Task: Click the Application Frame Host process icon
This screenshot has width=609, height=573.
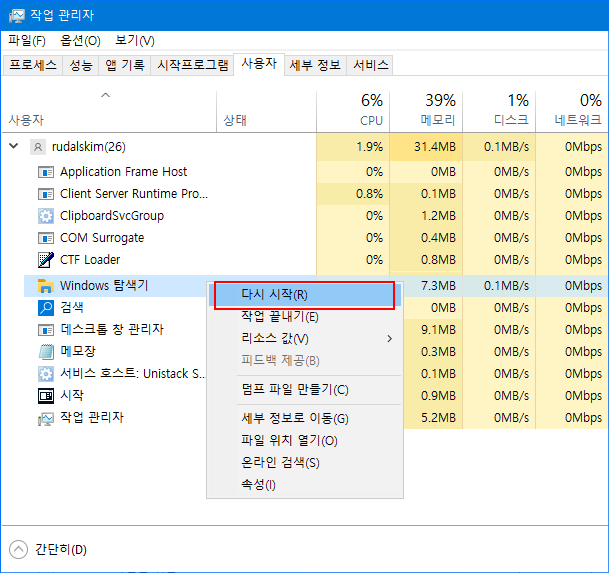Action: coord(46,172)
